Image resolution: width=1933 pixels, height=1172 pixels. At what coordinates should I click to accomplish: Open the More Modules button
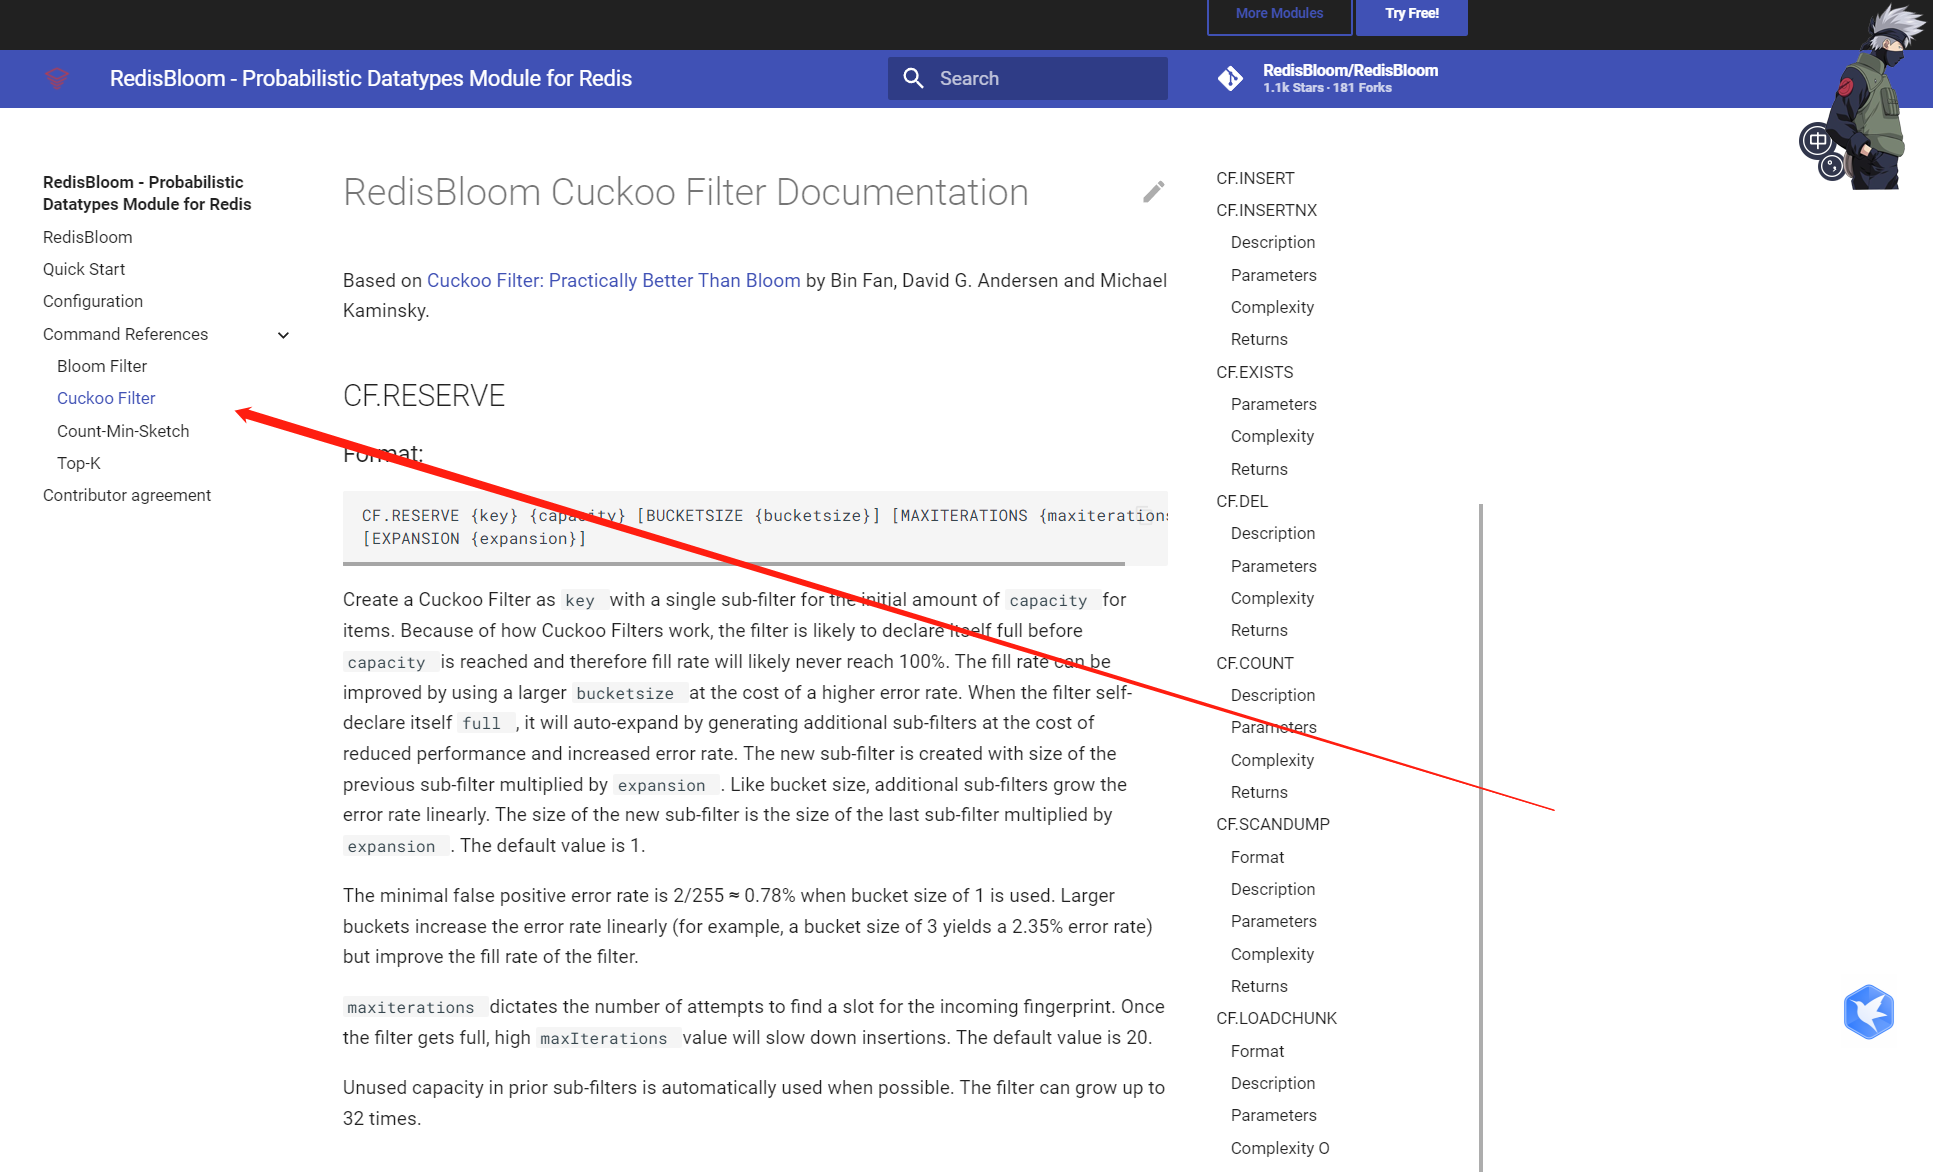point(1279,16)
